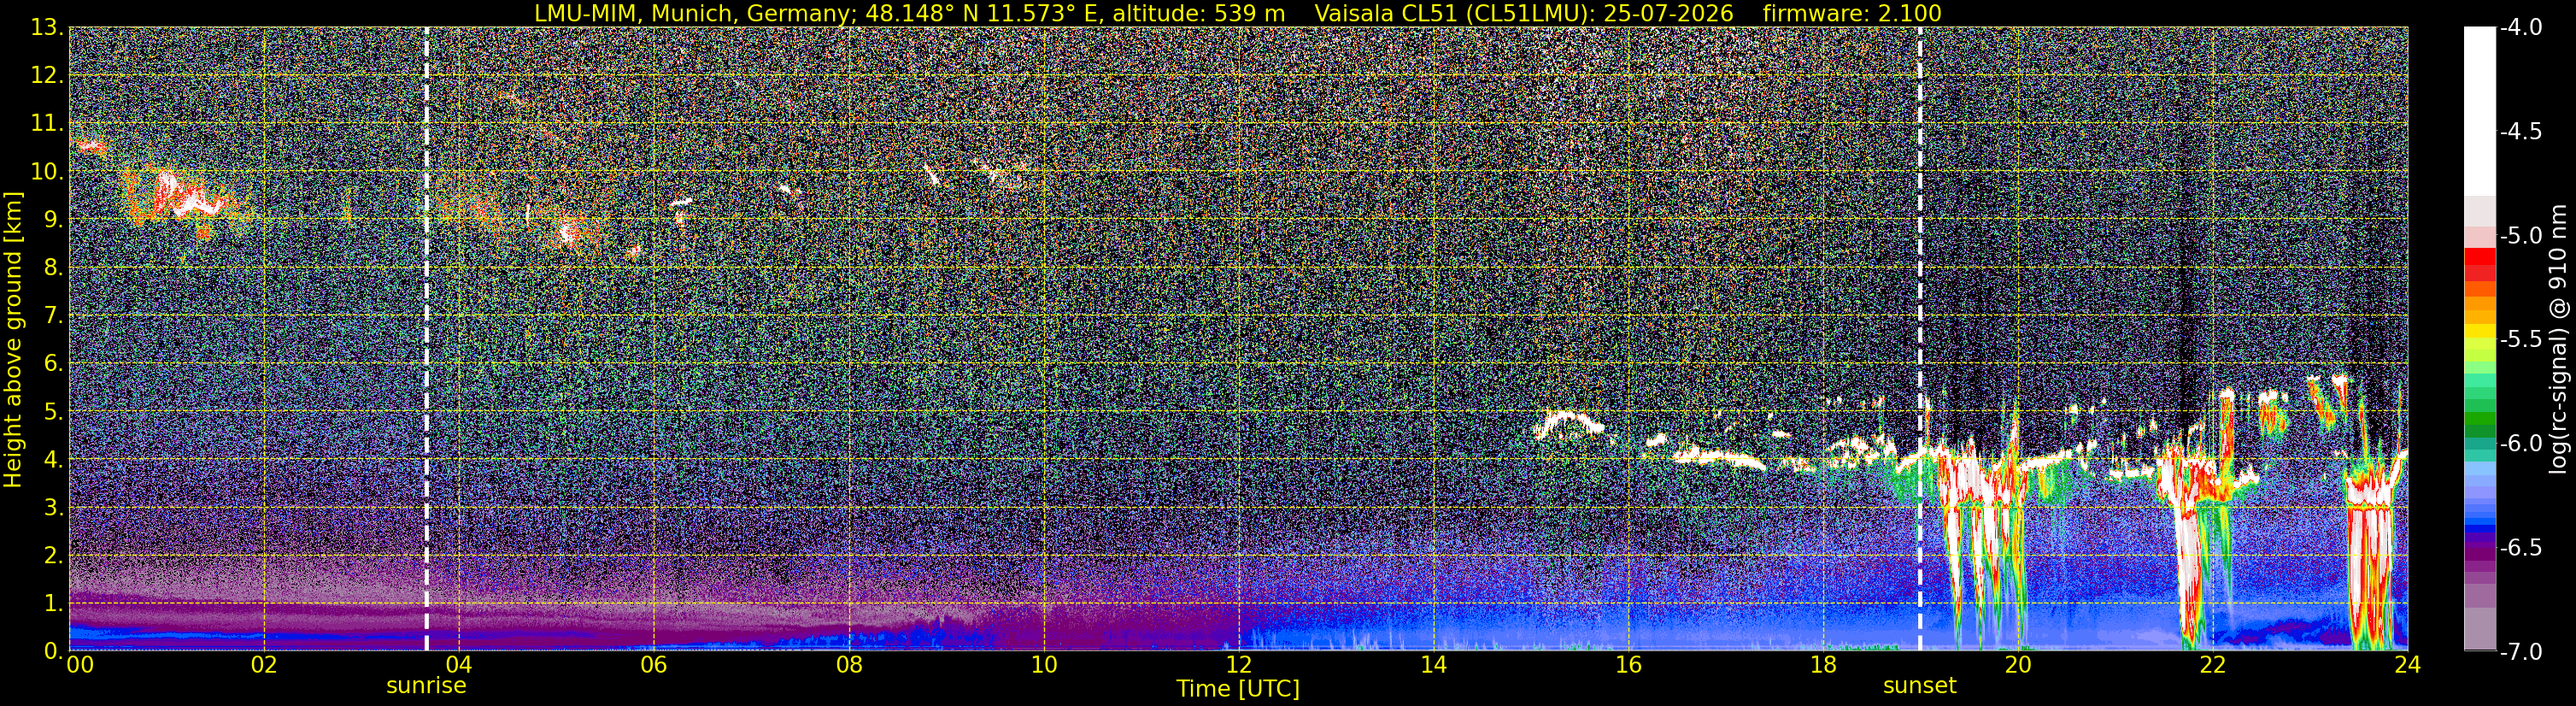Click the 'Time [UTC]' axis label
The image size is (2576, 706).
[1238, 689]
